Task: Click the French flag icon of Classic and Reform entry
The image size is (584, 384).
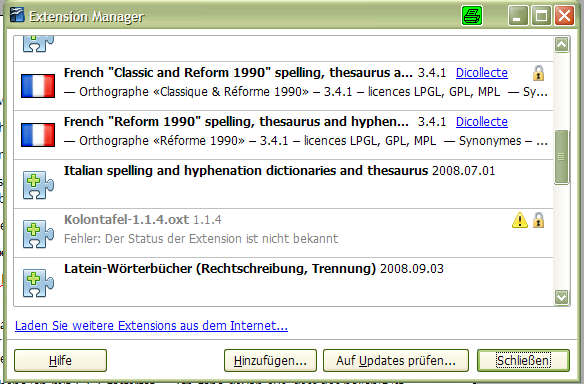Action: point(38,86)
